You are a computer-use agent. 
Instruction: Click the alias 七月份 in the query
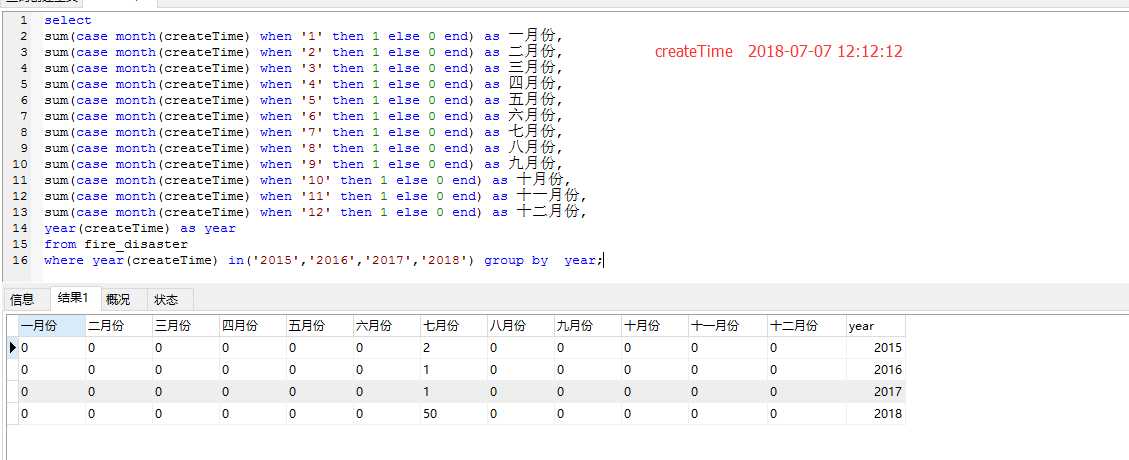point(533,132)
